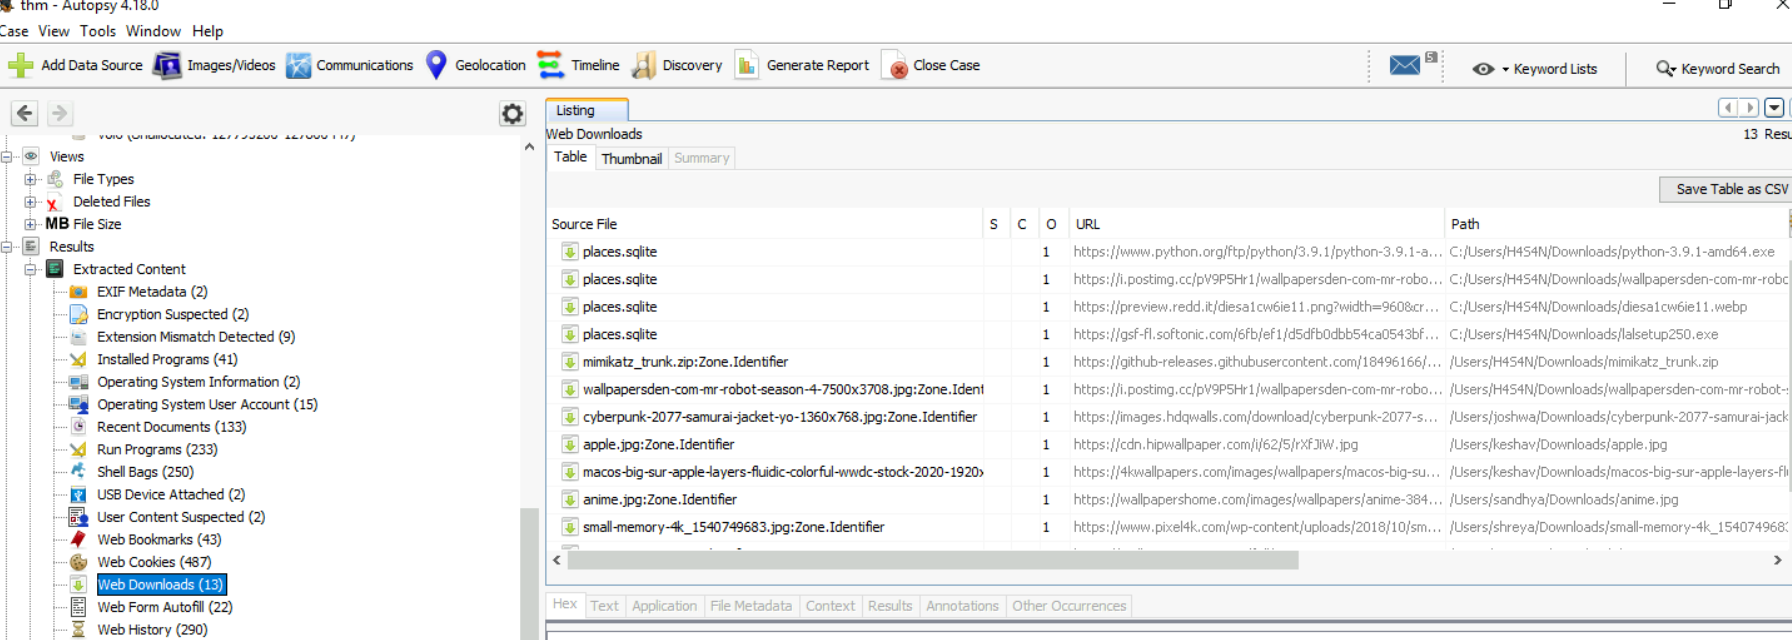1792x640 pixels.
Task: Open the Tools menu
Action: pos(98,31)
